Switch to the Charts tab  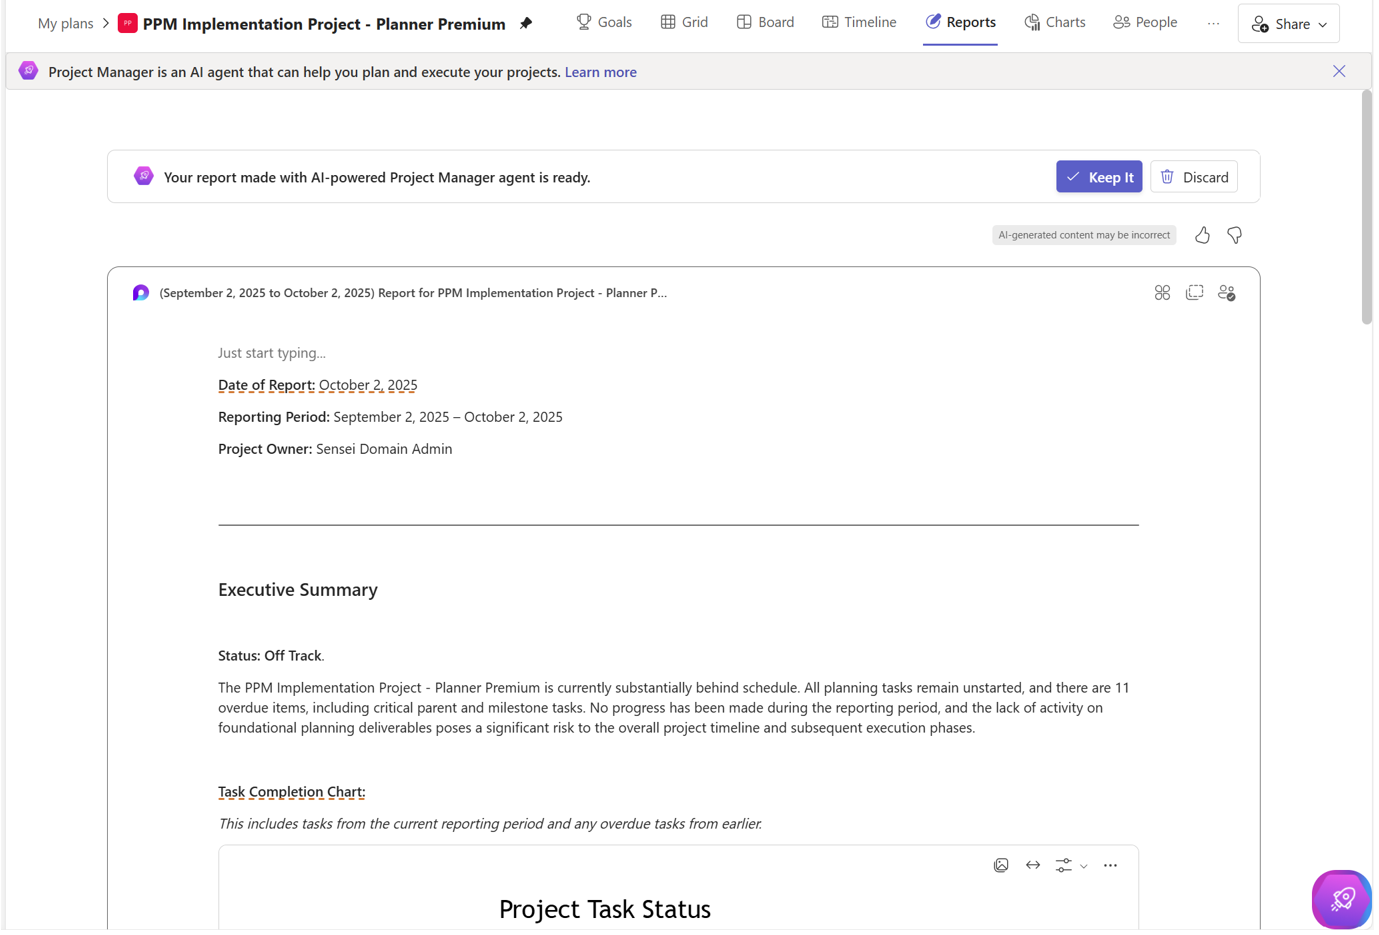(x=1055, y=22)
